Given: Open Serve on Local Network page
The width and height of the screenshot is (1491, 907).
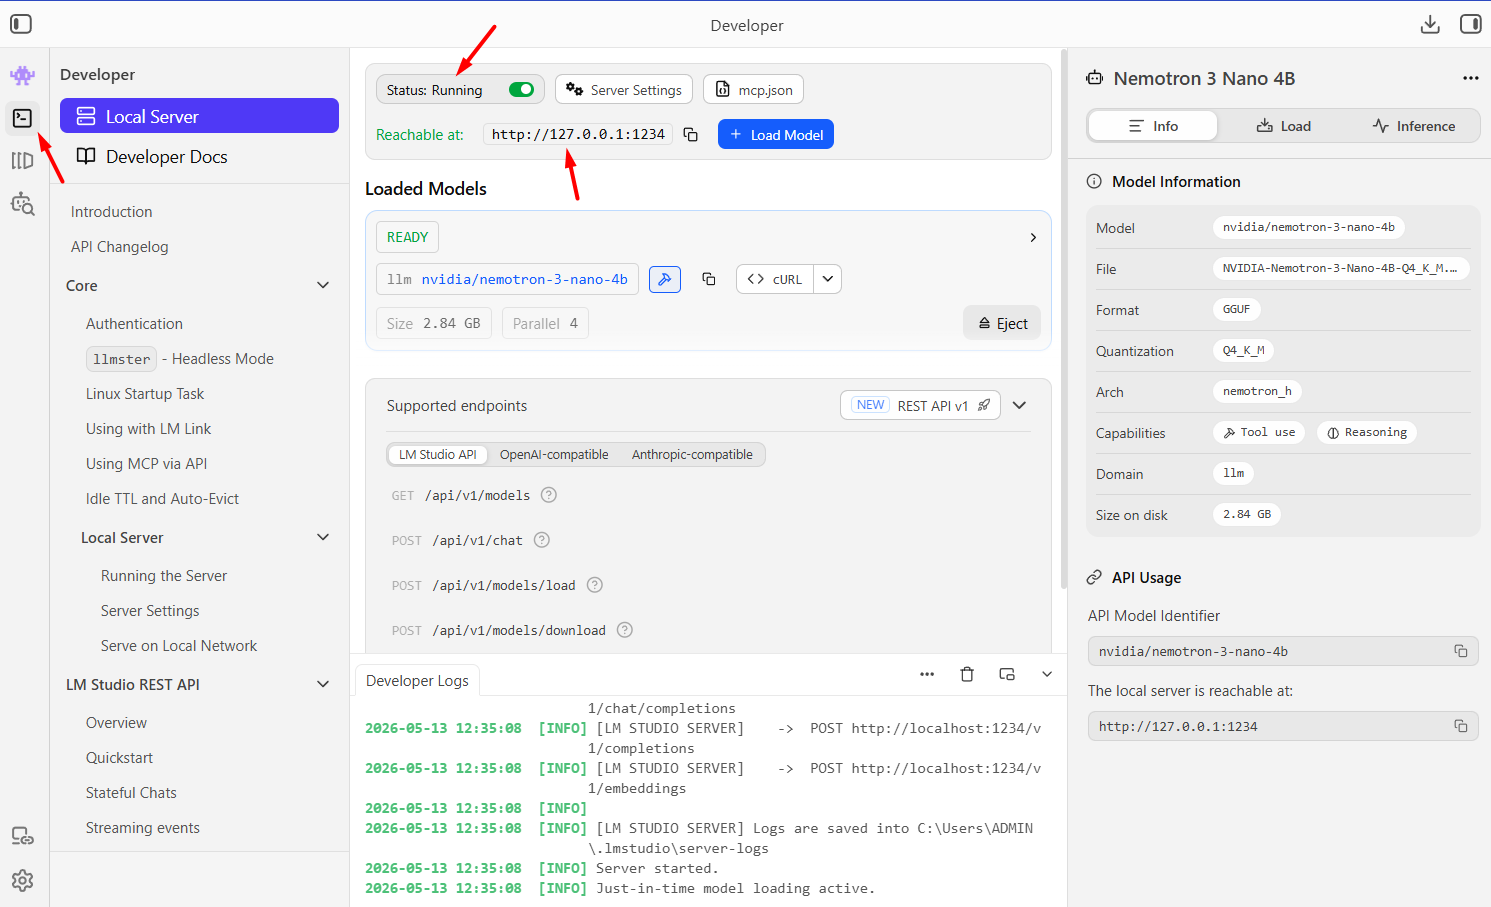Looking at the screenshot, I should click(x=179, y=646).
